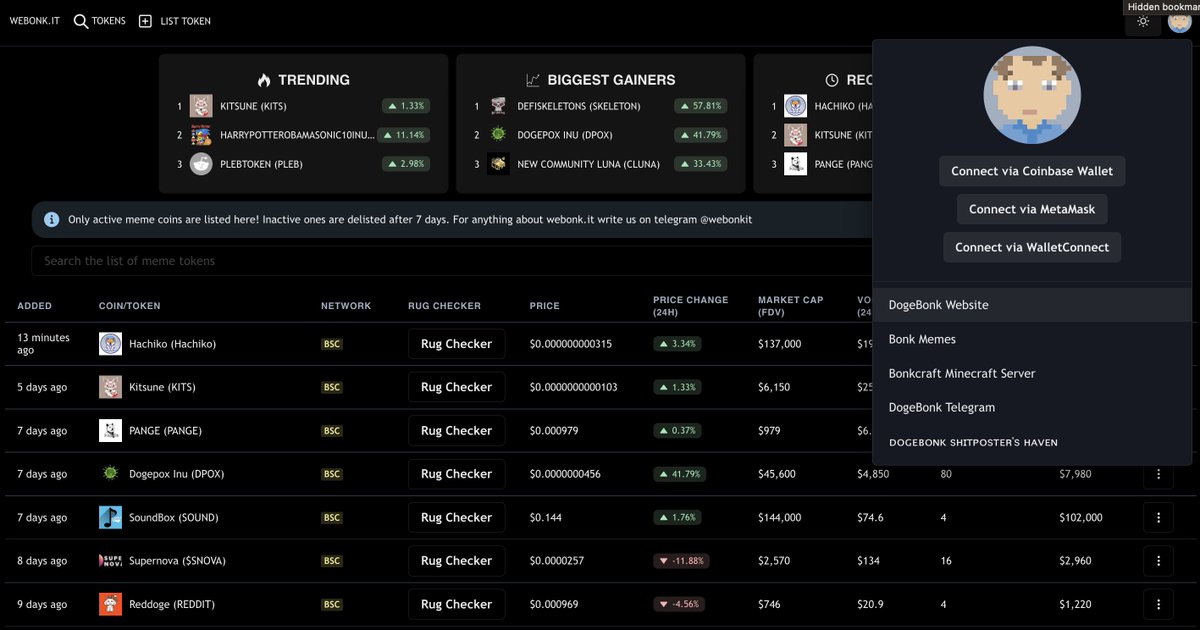The height and width of the screenshot is (630, 1200).
Task: Toggle light theme with the sun icon
Action: (x=1143, y=20)
